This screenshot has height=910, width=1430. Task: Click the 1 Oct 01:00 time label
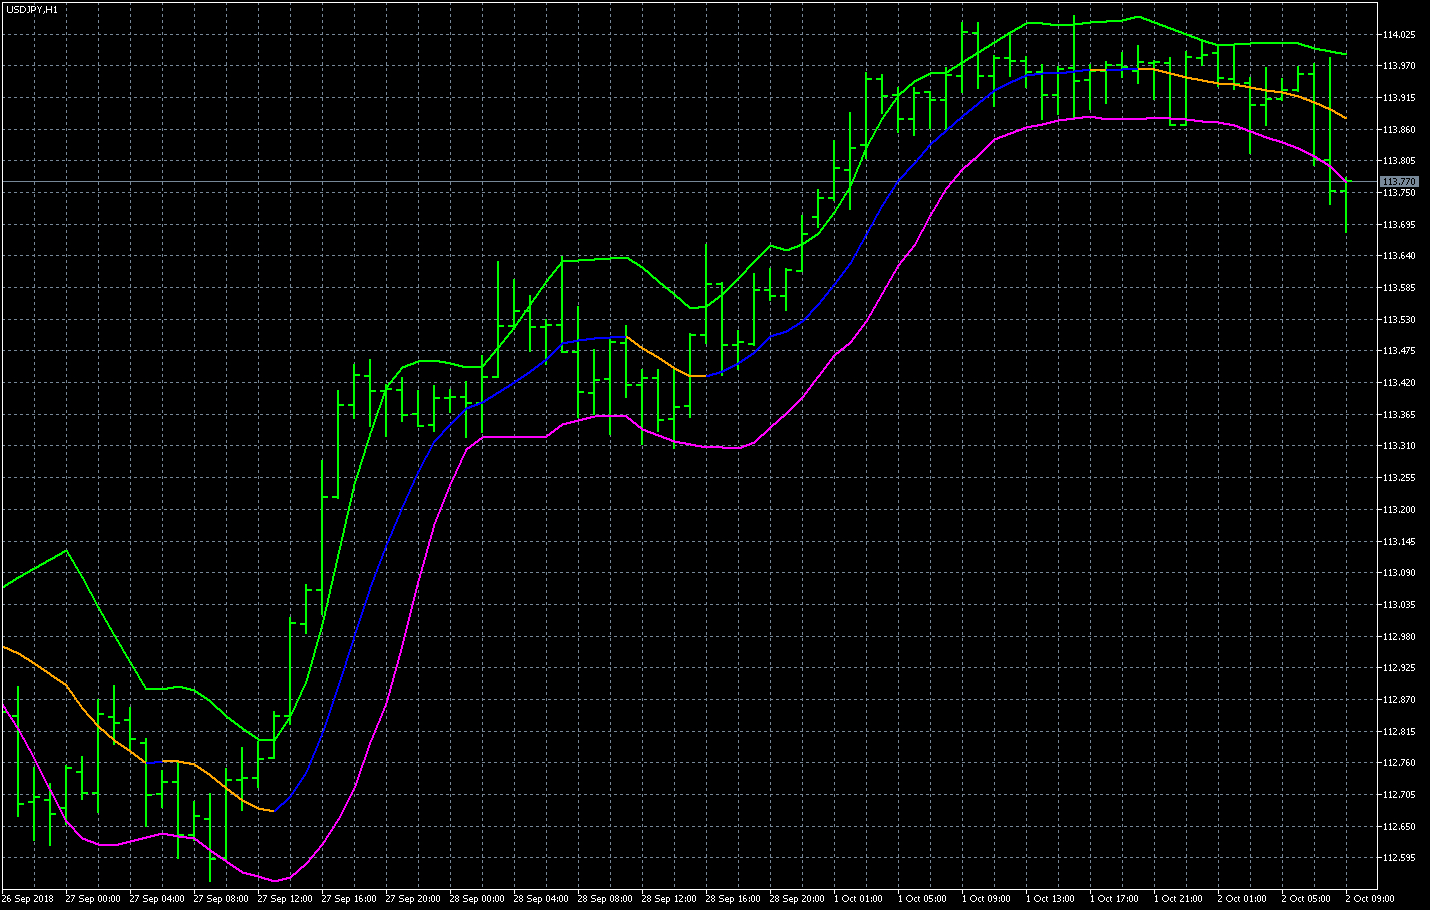coord(858,899)
